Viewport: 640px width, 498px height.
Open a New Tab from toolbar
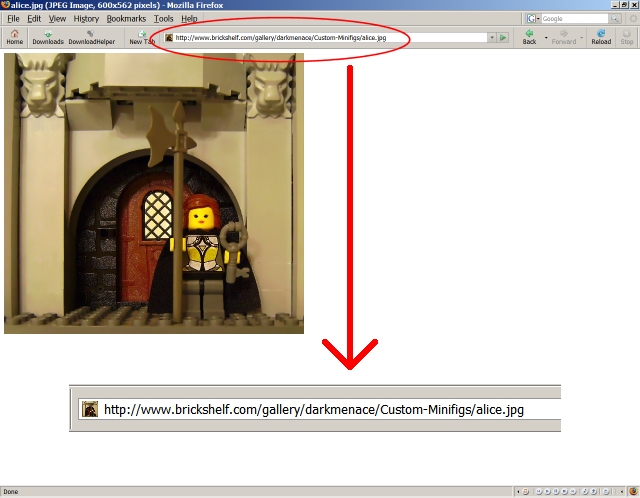coord(142,37)
